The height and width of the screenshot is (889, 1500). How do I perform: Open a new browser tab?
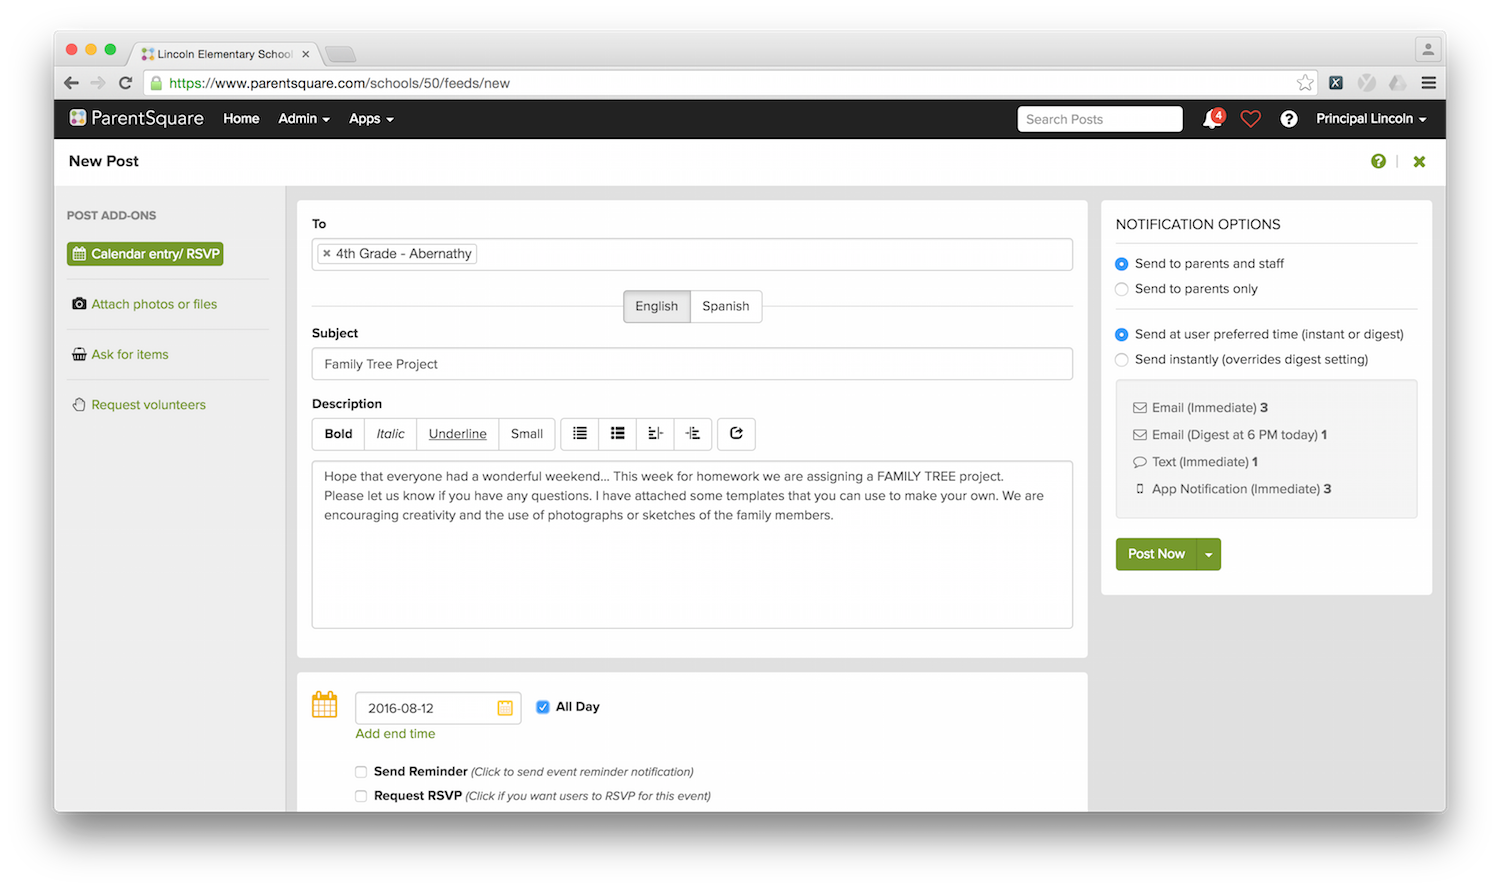point(340,54)
